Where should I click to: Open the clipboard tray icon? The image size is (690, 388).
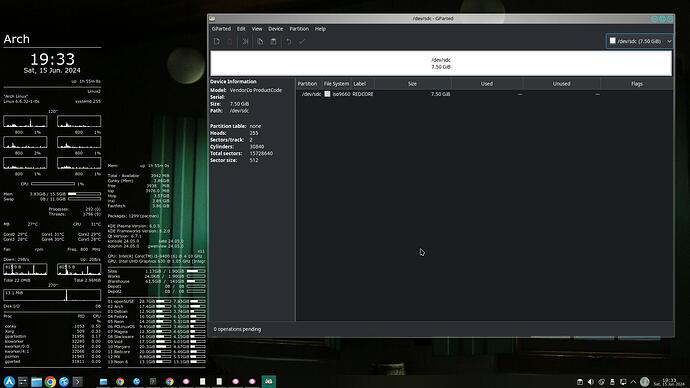tap(580, 382)
